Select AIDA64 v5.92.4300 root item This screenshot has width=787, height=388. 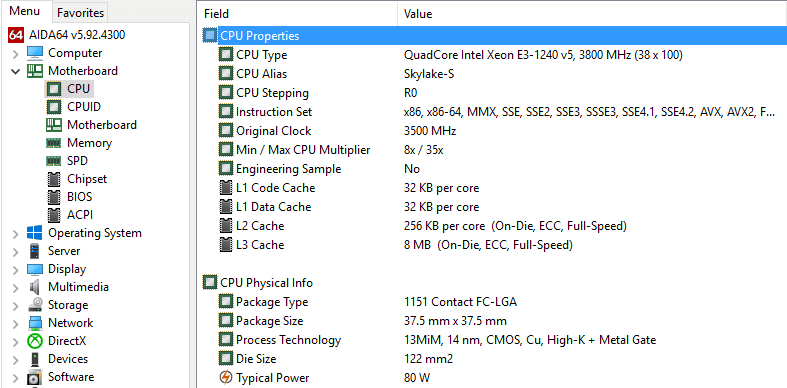(x=77, y=35)
